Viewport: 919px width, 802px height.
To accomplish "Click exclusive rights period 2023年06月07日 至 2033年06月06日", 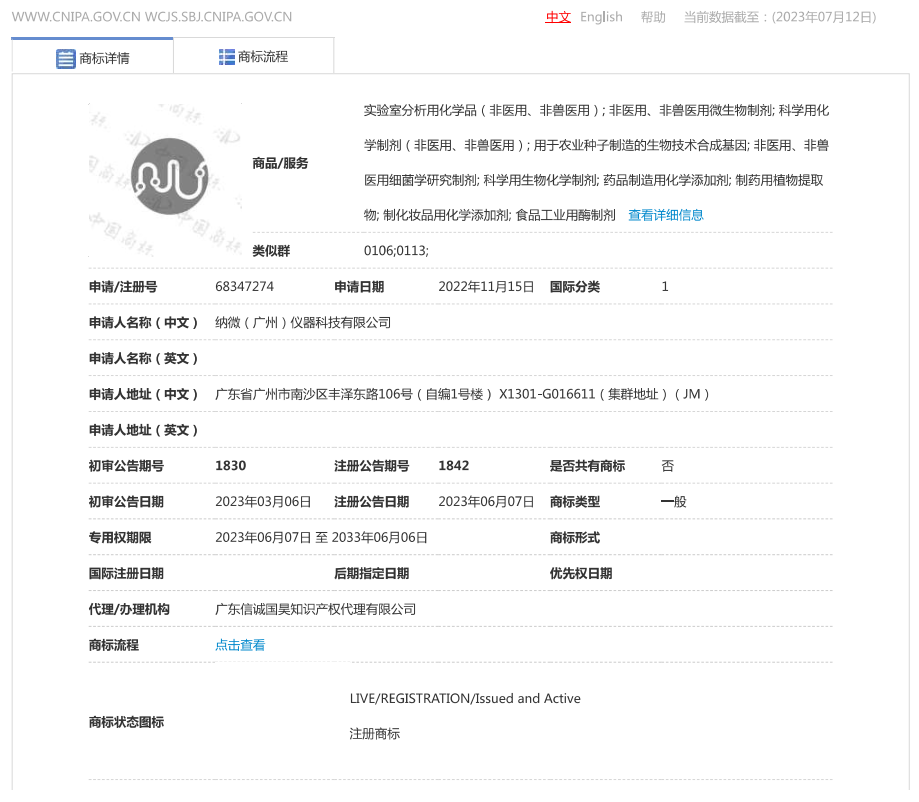I will click(x=321, y=537).
